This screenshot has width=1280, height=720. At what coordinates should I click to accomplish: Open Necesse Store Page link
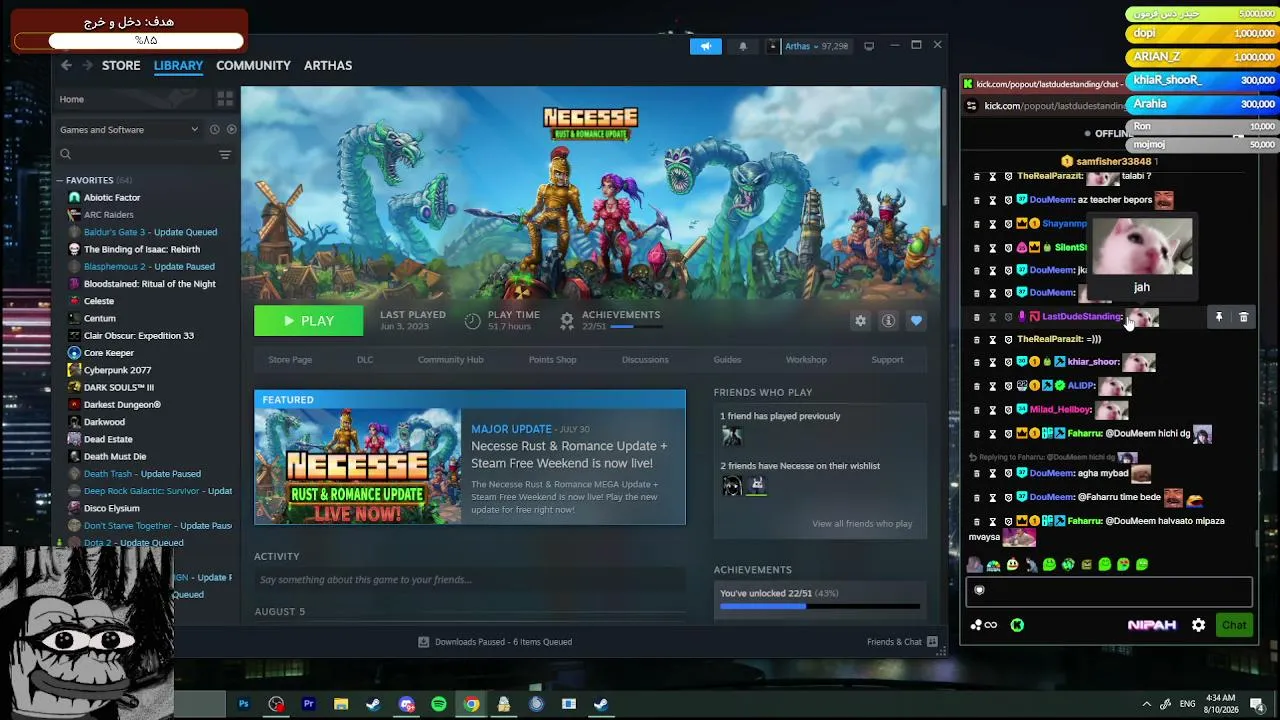(290, 360)
